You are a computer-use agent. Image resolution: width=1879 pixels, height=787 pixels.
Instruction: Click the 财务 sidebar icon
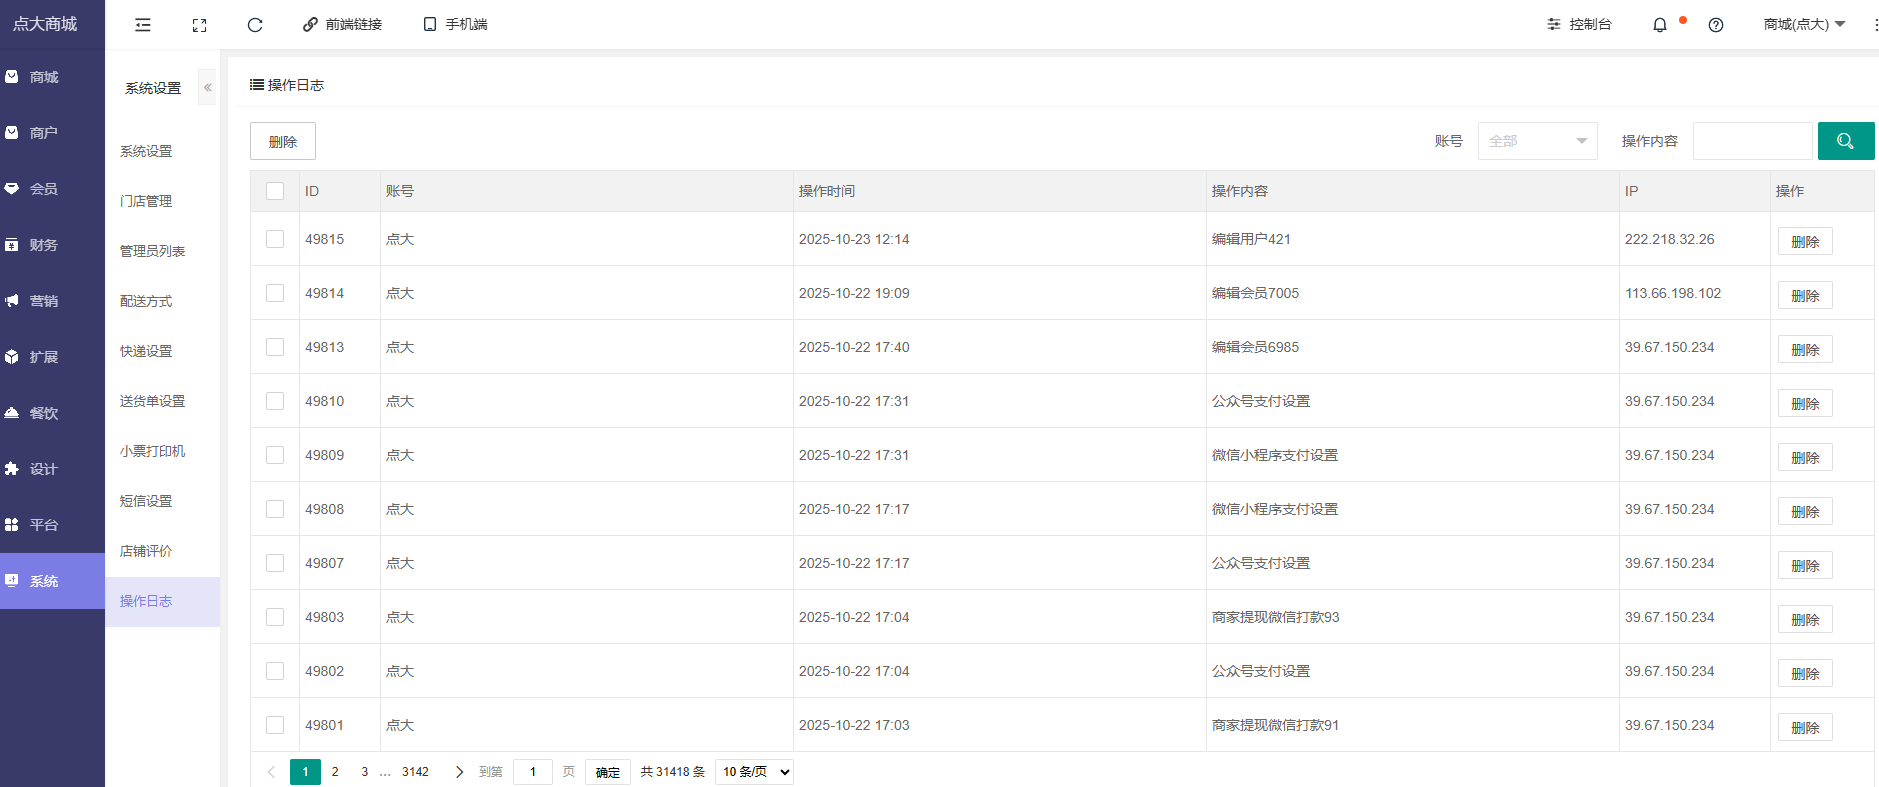pyautogui.click(x=12, y=245)
